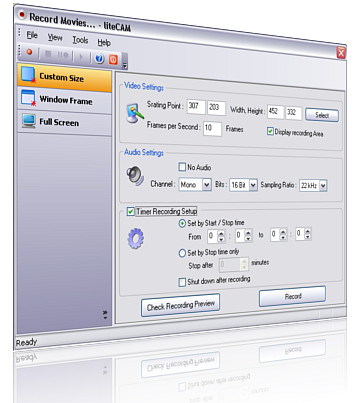Click Check Recording Preview button
This screenshot has width=360, height=403.
point(180,305)
